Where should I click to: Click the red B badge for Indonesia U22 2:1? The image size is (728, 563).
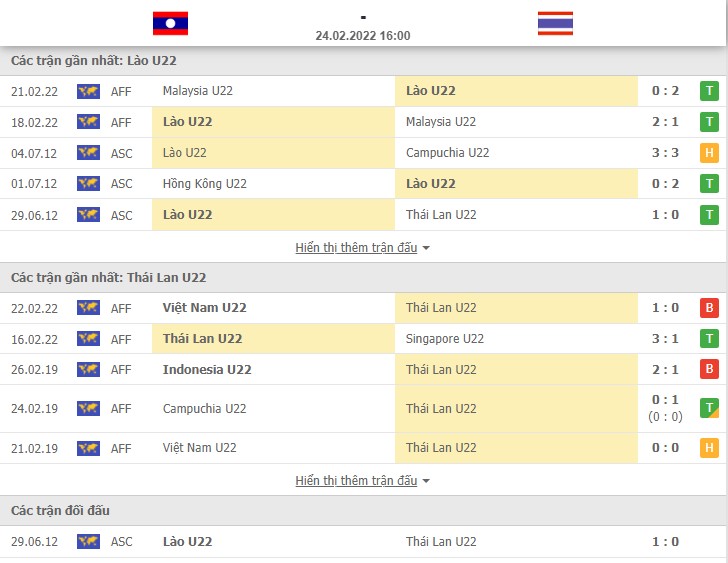[x=709, y=369]
